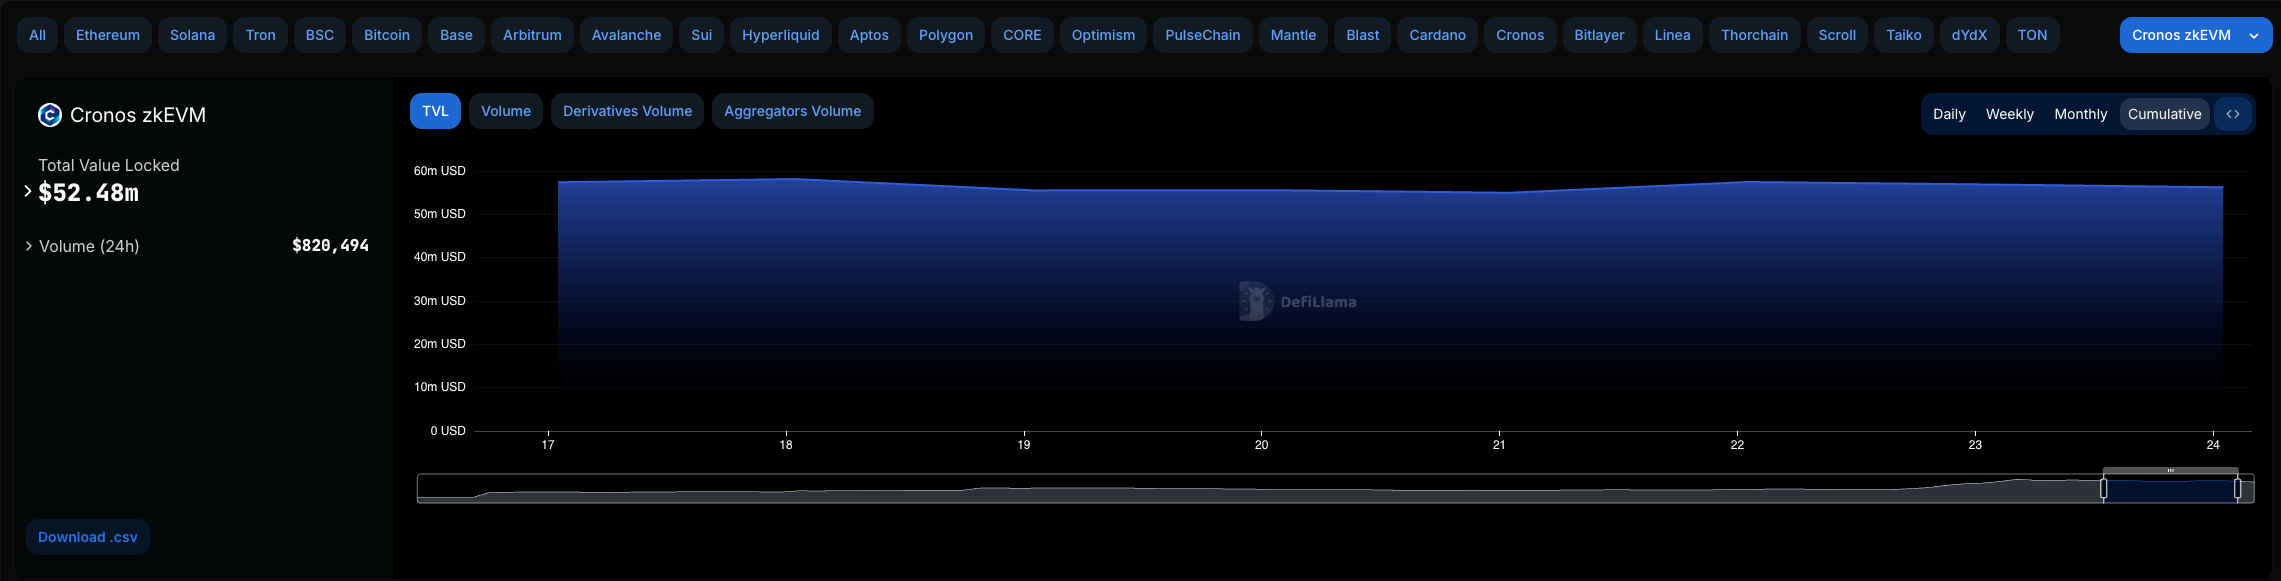Viewport: 2281px width, 581px height.
Task: Open the Bitcoin chain tab
Action: click(387, 35)
